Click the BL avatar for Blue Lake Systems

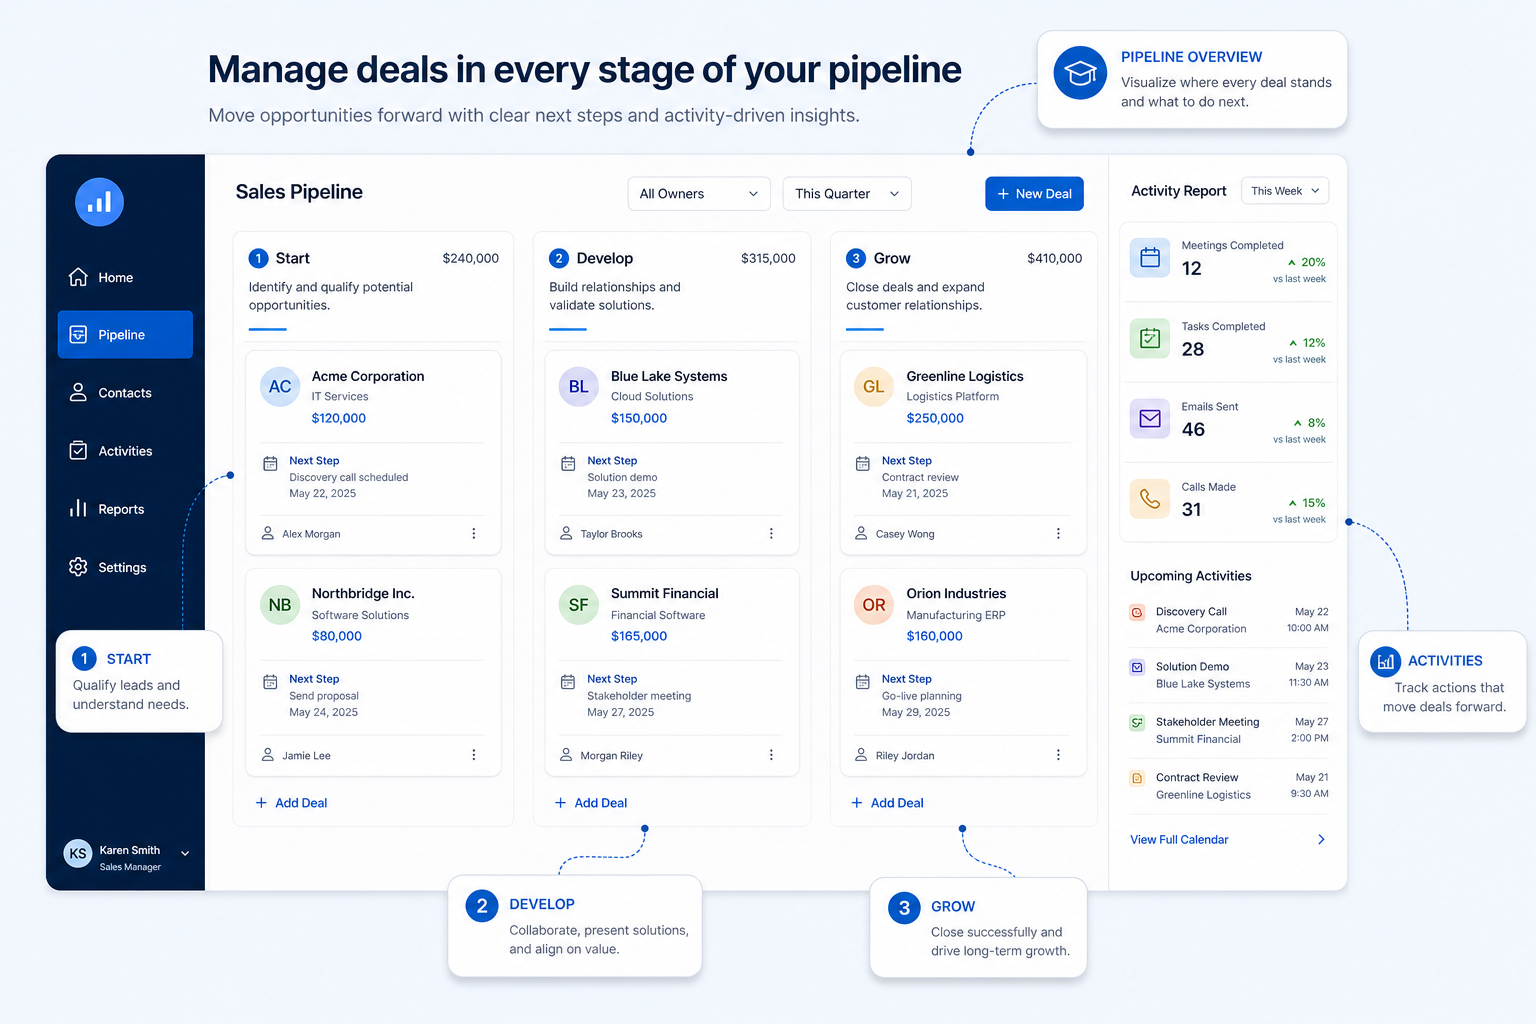(x=579, y=387)
